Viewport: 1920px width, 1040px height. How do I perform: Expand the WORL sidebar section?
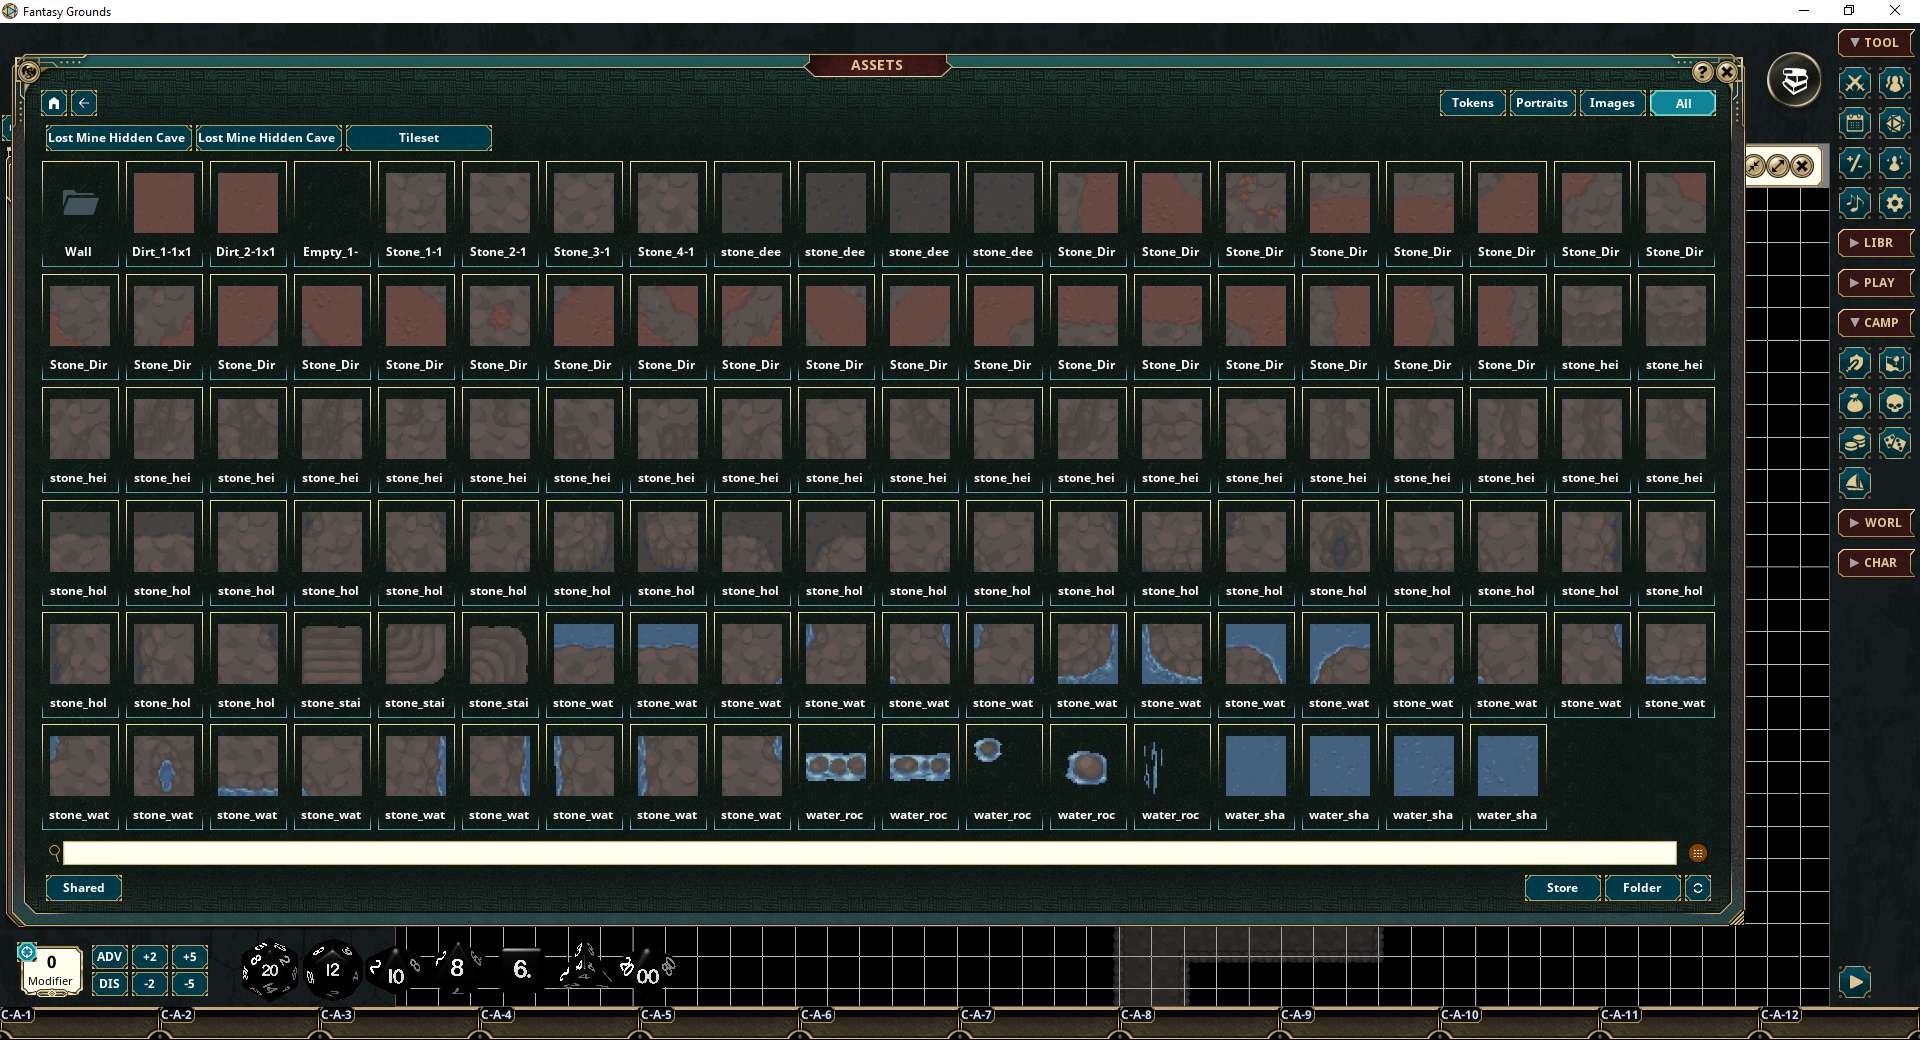pos(1875,523)
